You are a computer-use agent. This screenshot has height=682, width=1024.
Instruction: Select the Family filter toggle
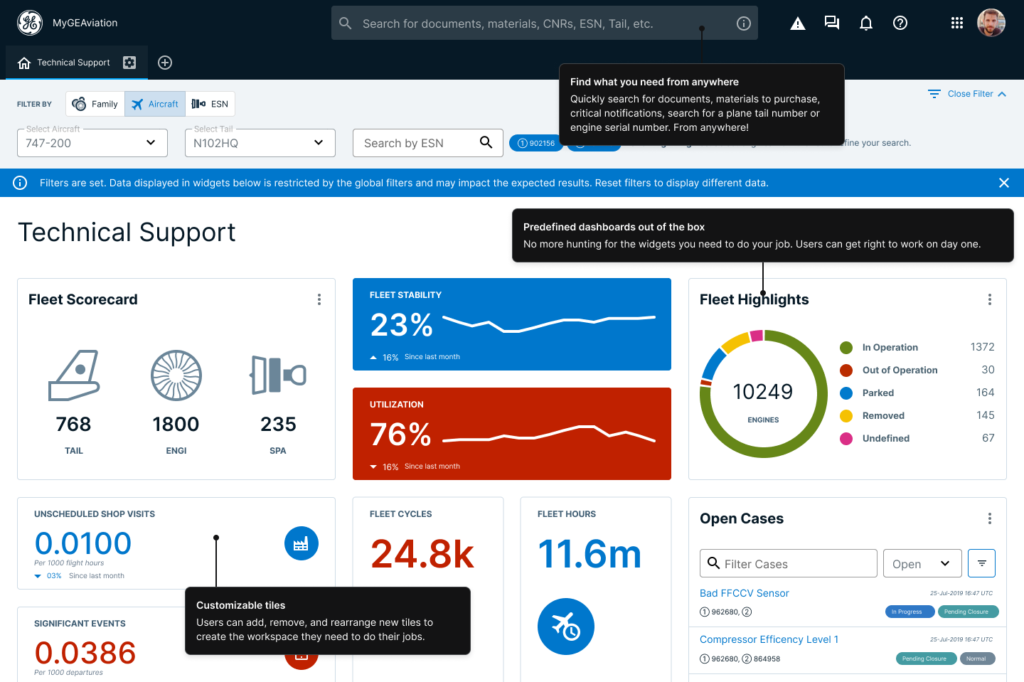pos(95,104)
